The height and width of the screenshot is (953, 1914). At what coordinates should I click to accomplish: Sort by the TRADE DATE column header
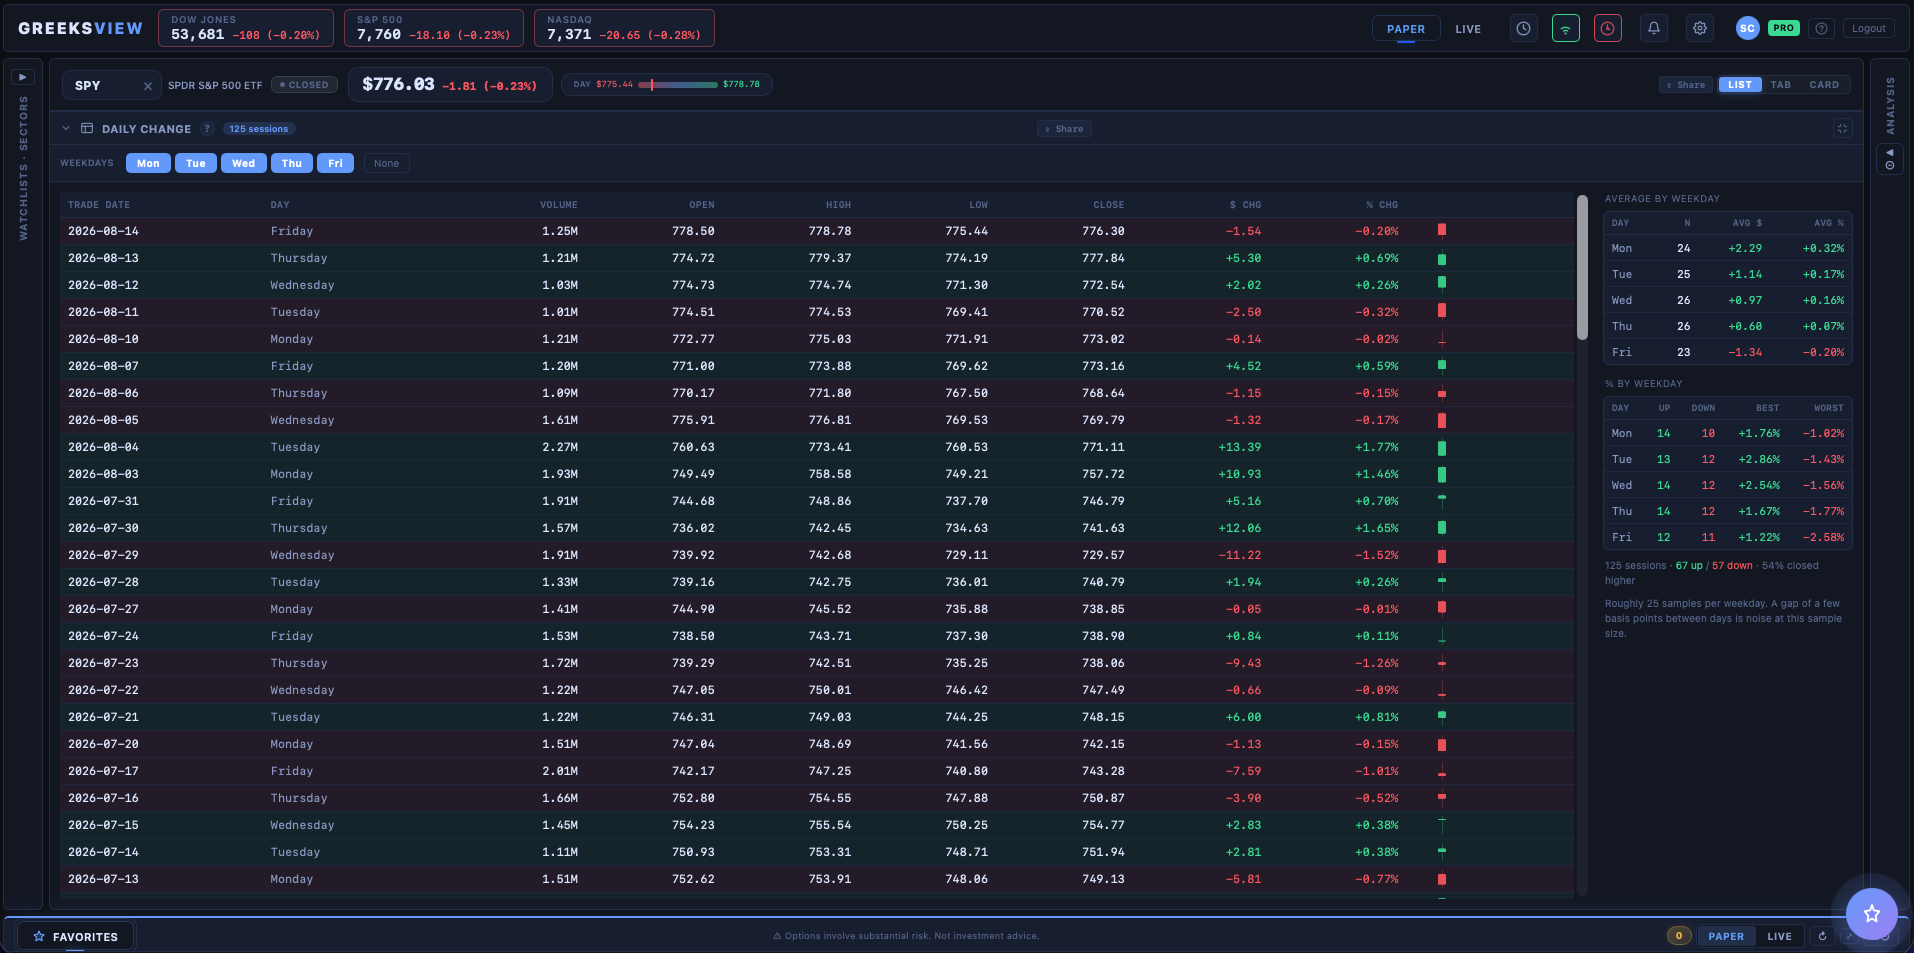tap(99, 205)
